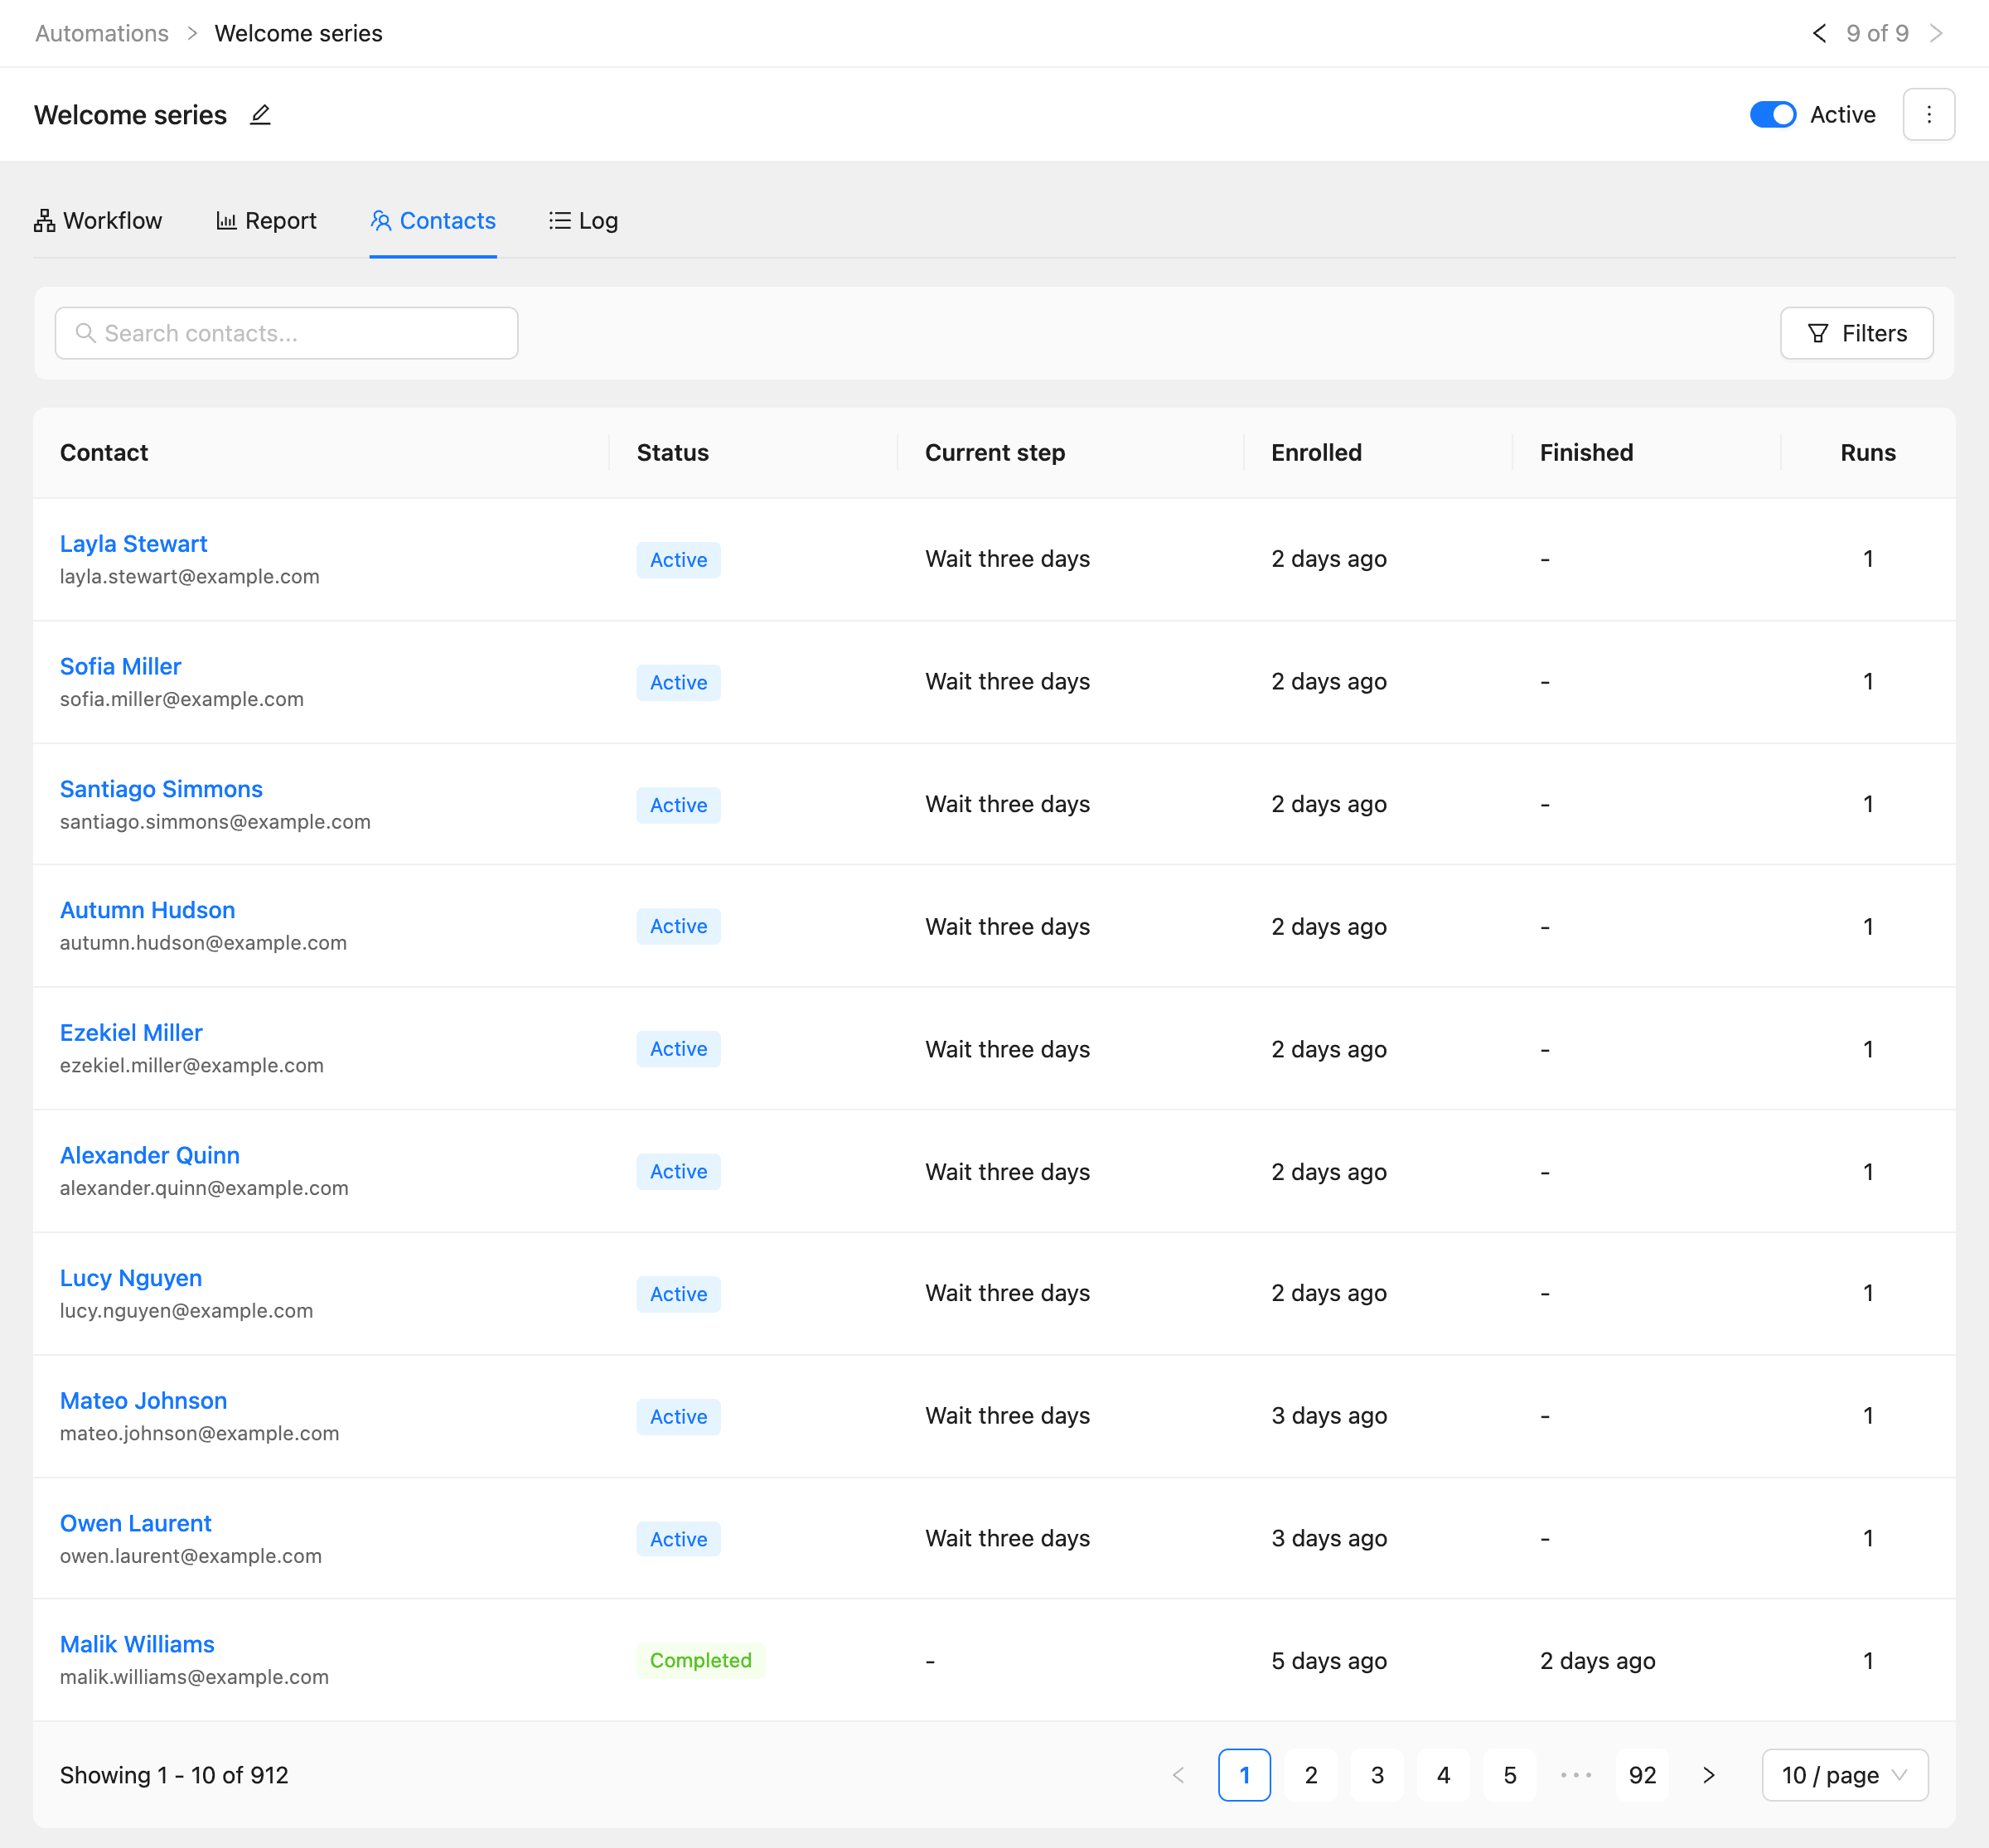Click the pagination ellipsis to jump pages
The image size is (1989, 1848).
[1576, 1775]
